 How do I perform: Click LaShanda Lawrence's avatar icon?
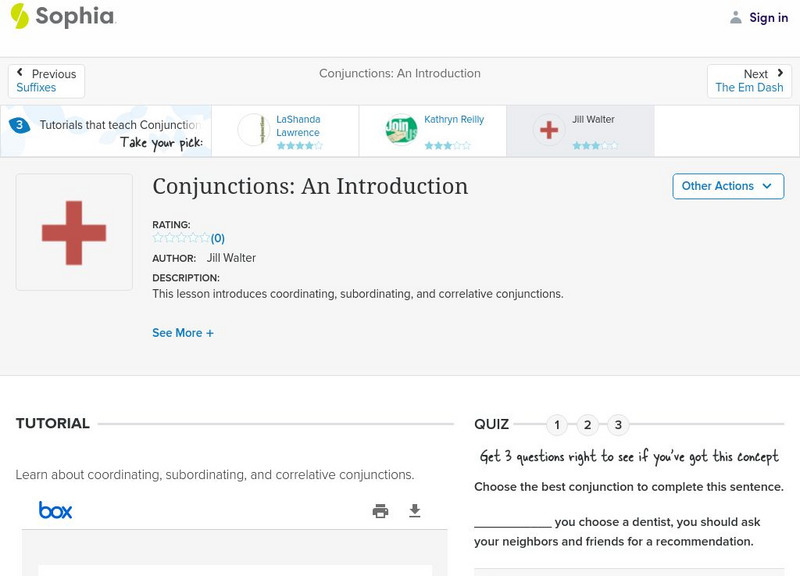click(253, 130)
